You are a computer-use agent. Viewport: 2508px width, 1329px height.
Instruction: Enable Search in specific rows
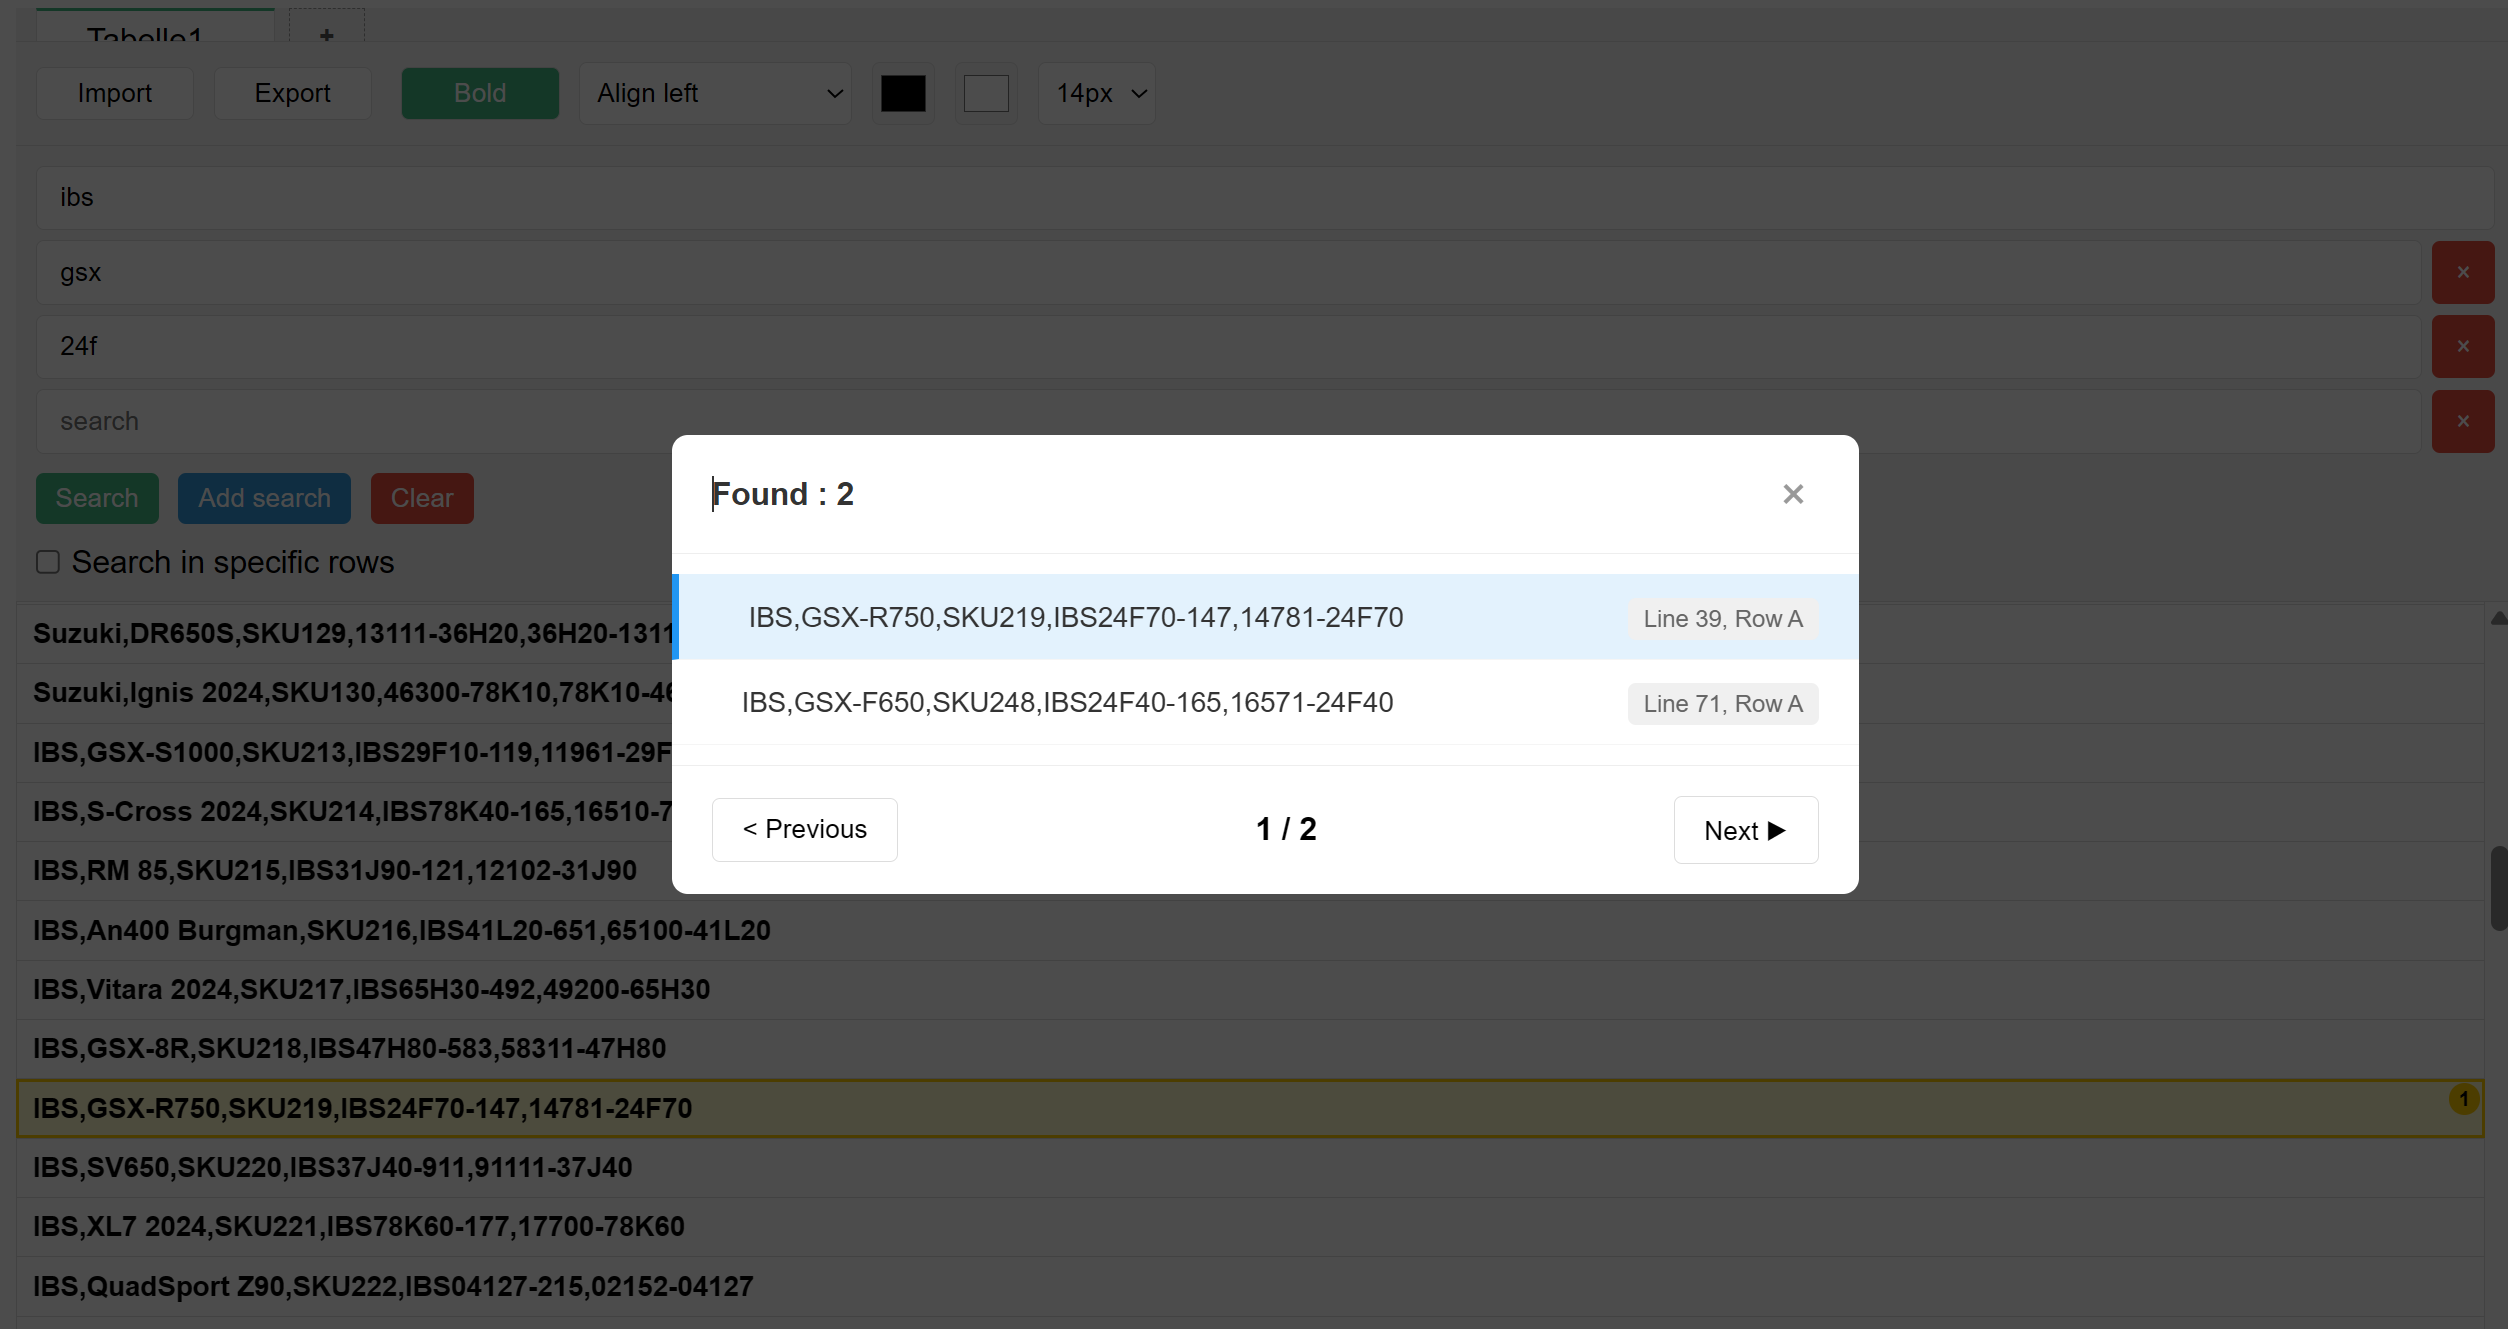[47, 562]
